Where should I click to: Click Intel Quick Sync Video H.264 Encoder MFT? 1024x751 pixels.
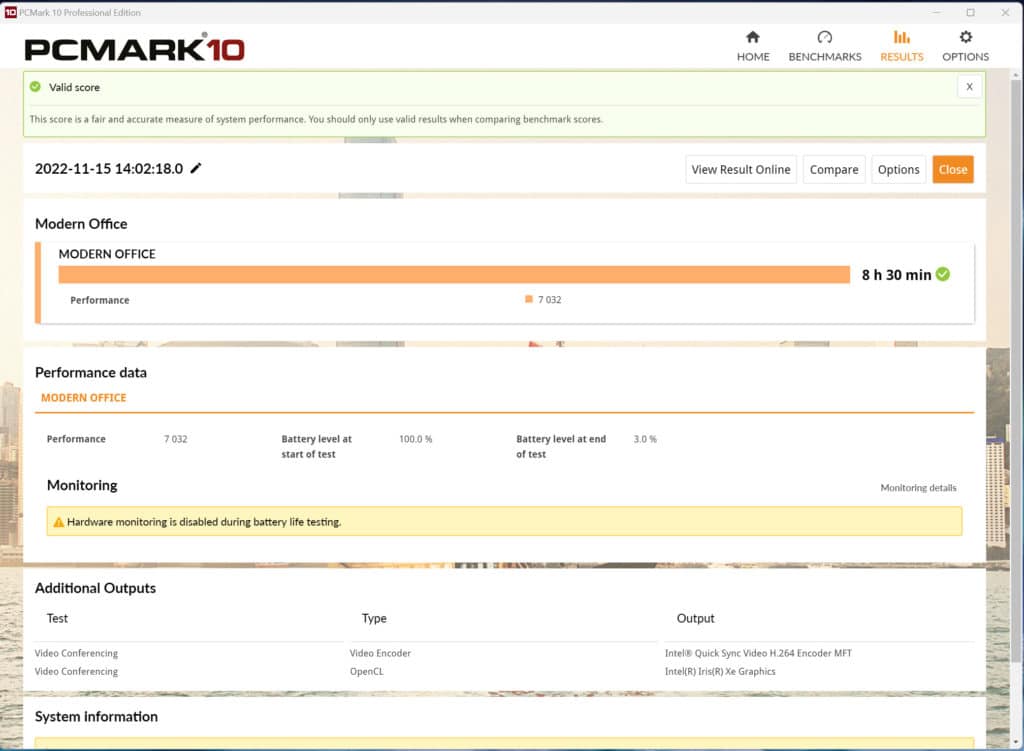pos(758,653)
